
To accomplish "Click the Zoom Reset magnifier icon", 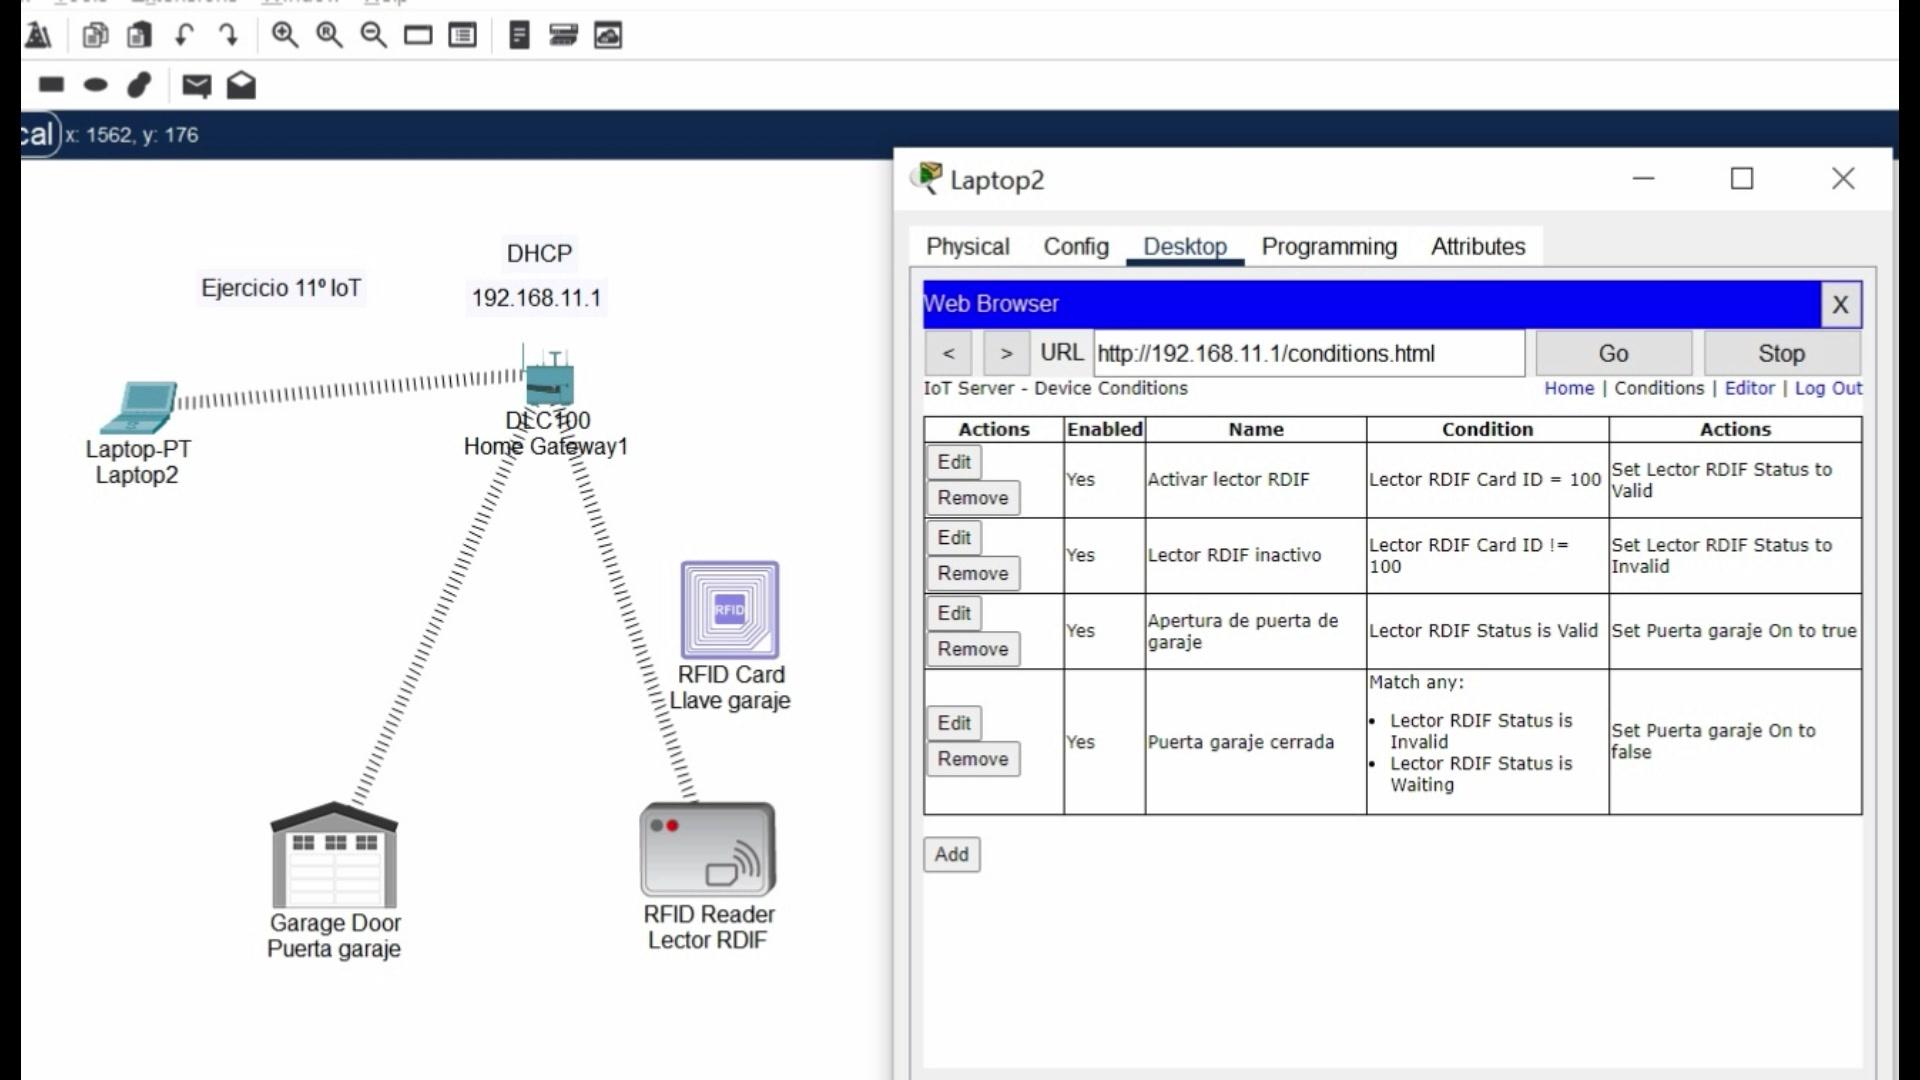I will click(x=329, y=36).
